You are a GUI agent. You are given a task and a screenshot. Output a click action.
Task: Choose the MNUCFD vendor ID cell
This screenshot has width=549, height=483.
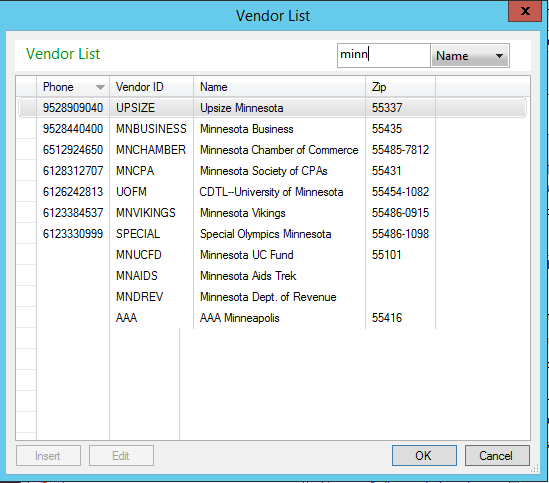[x=139, y=255]
